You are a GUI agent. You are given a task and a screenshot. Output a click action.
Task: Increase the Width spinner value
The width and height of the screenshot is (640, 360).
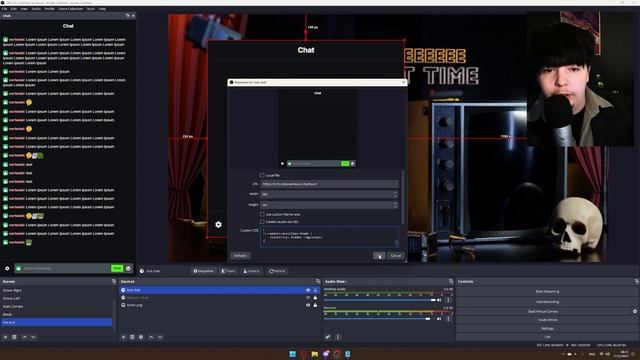395,193
